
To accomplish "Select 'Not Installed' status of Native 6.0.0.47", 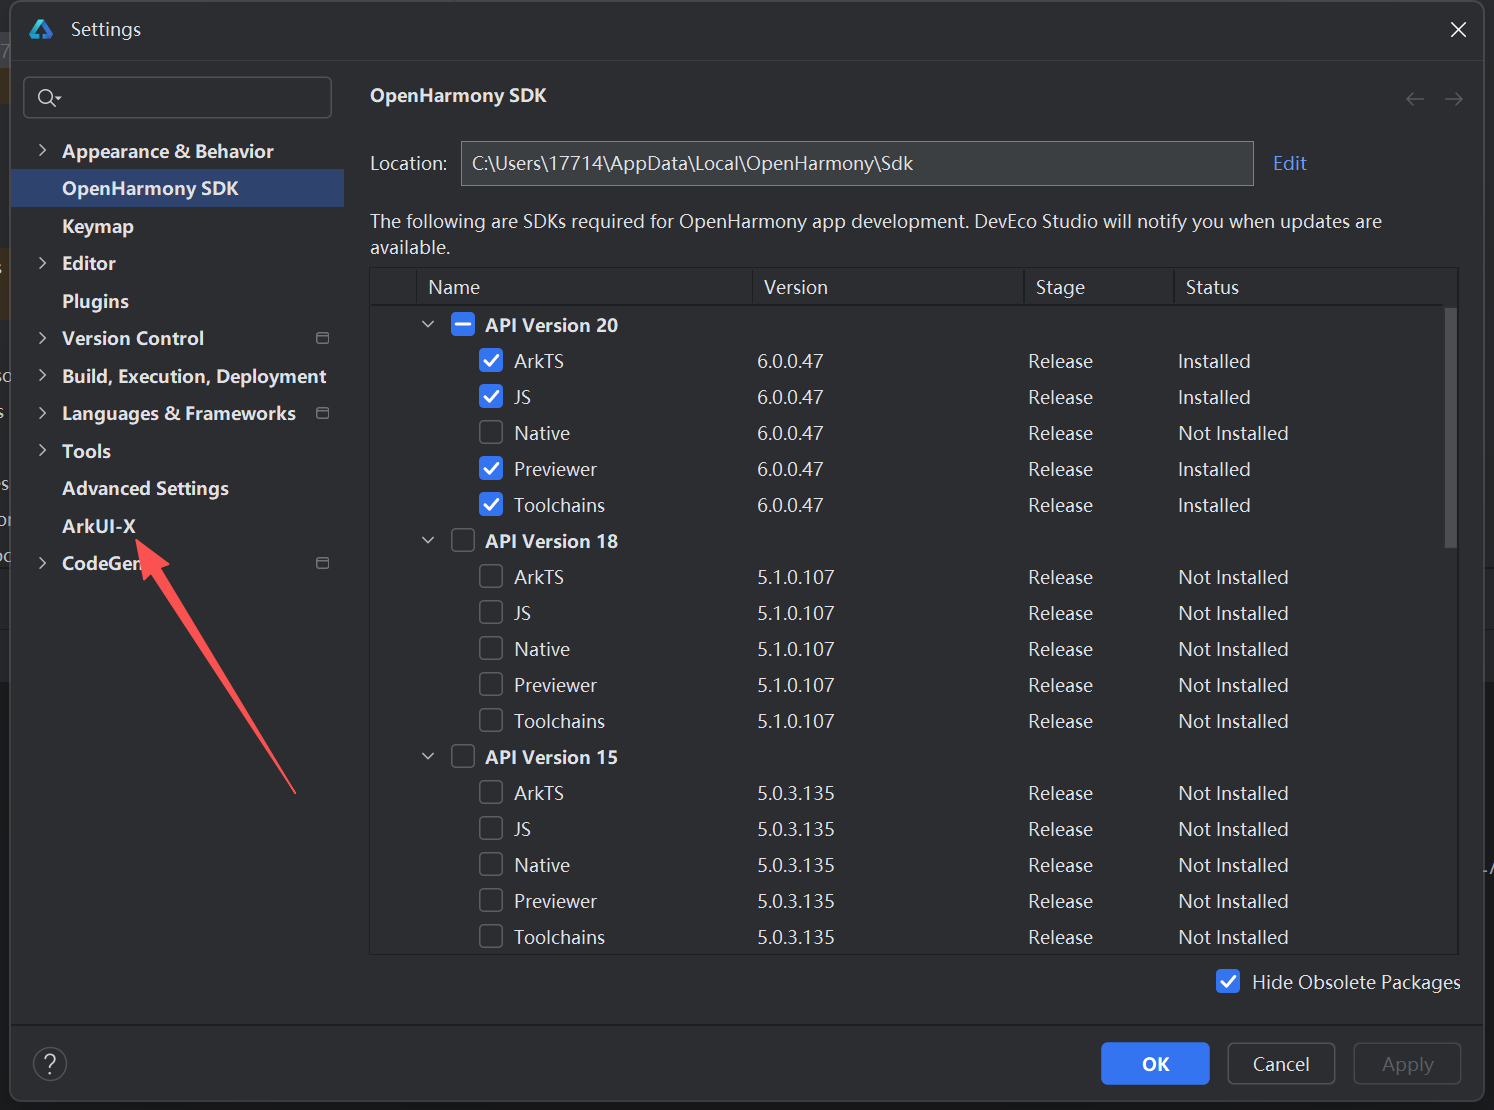I will point(1233,433).
